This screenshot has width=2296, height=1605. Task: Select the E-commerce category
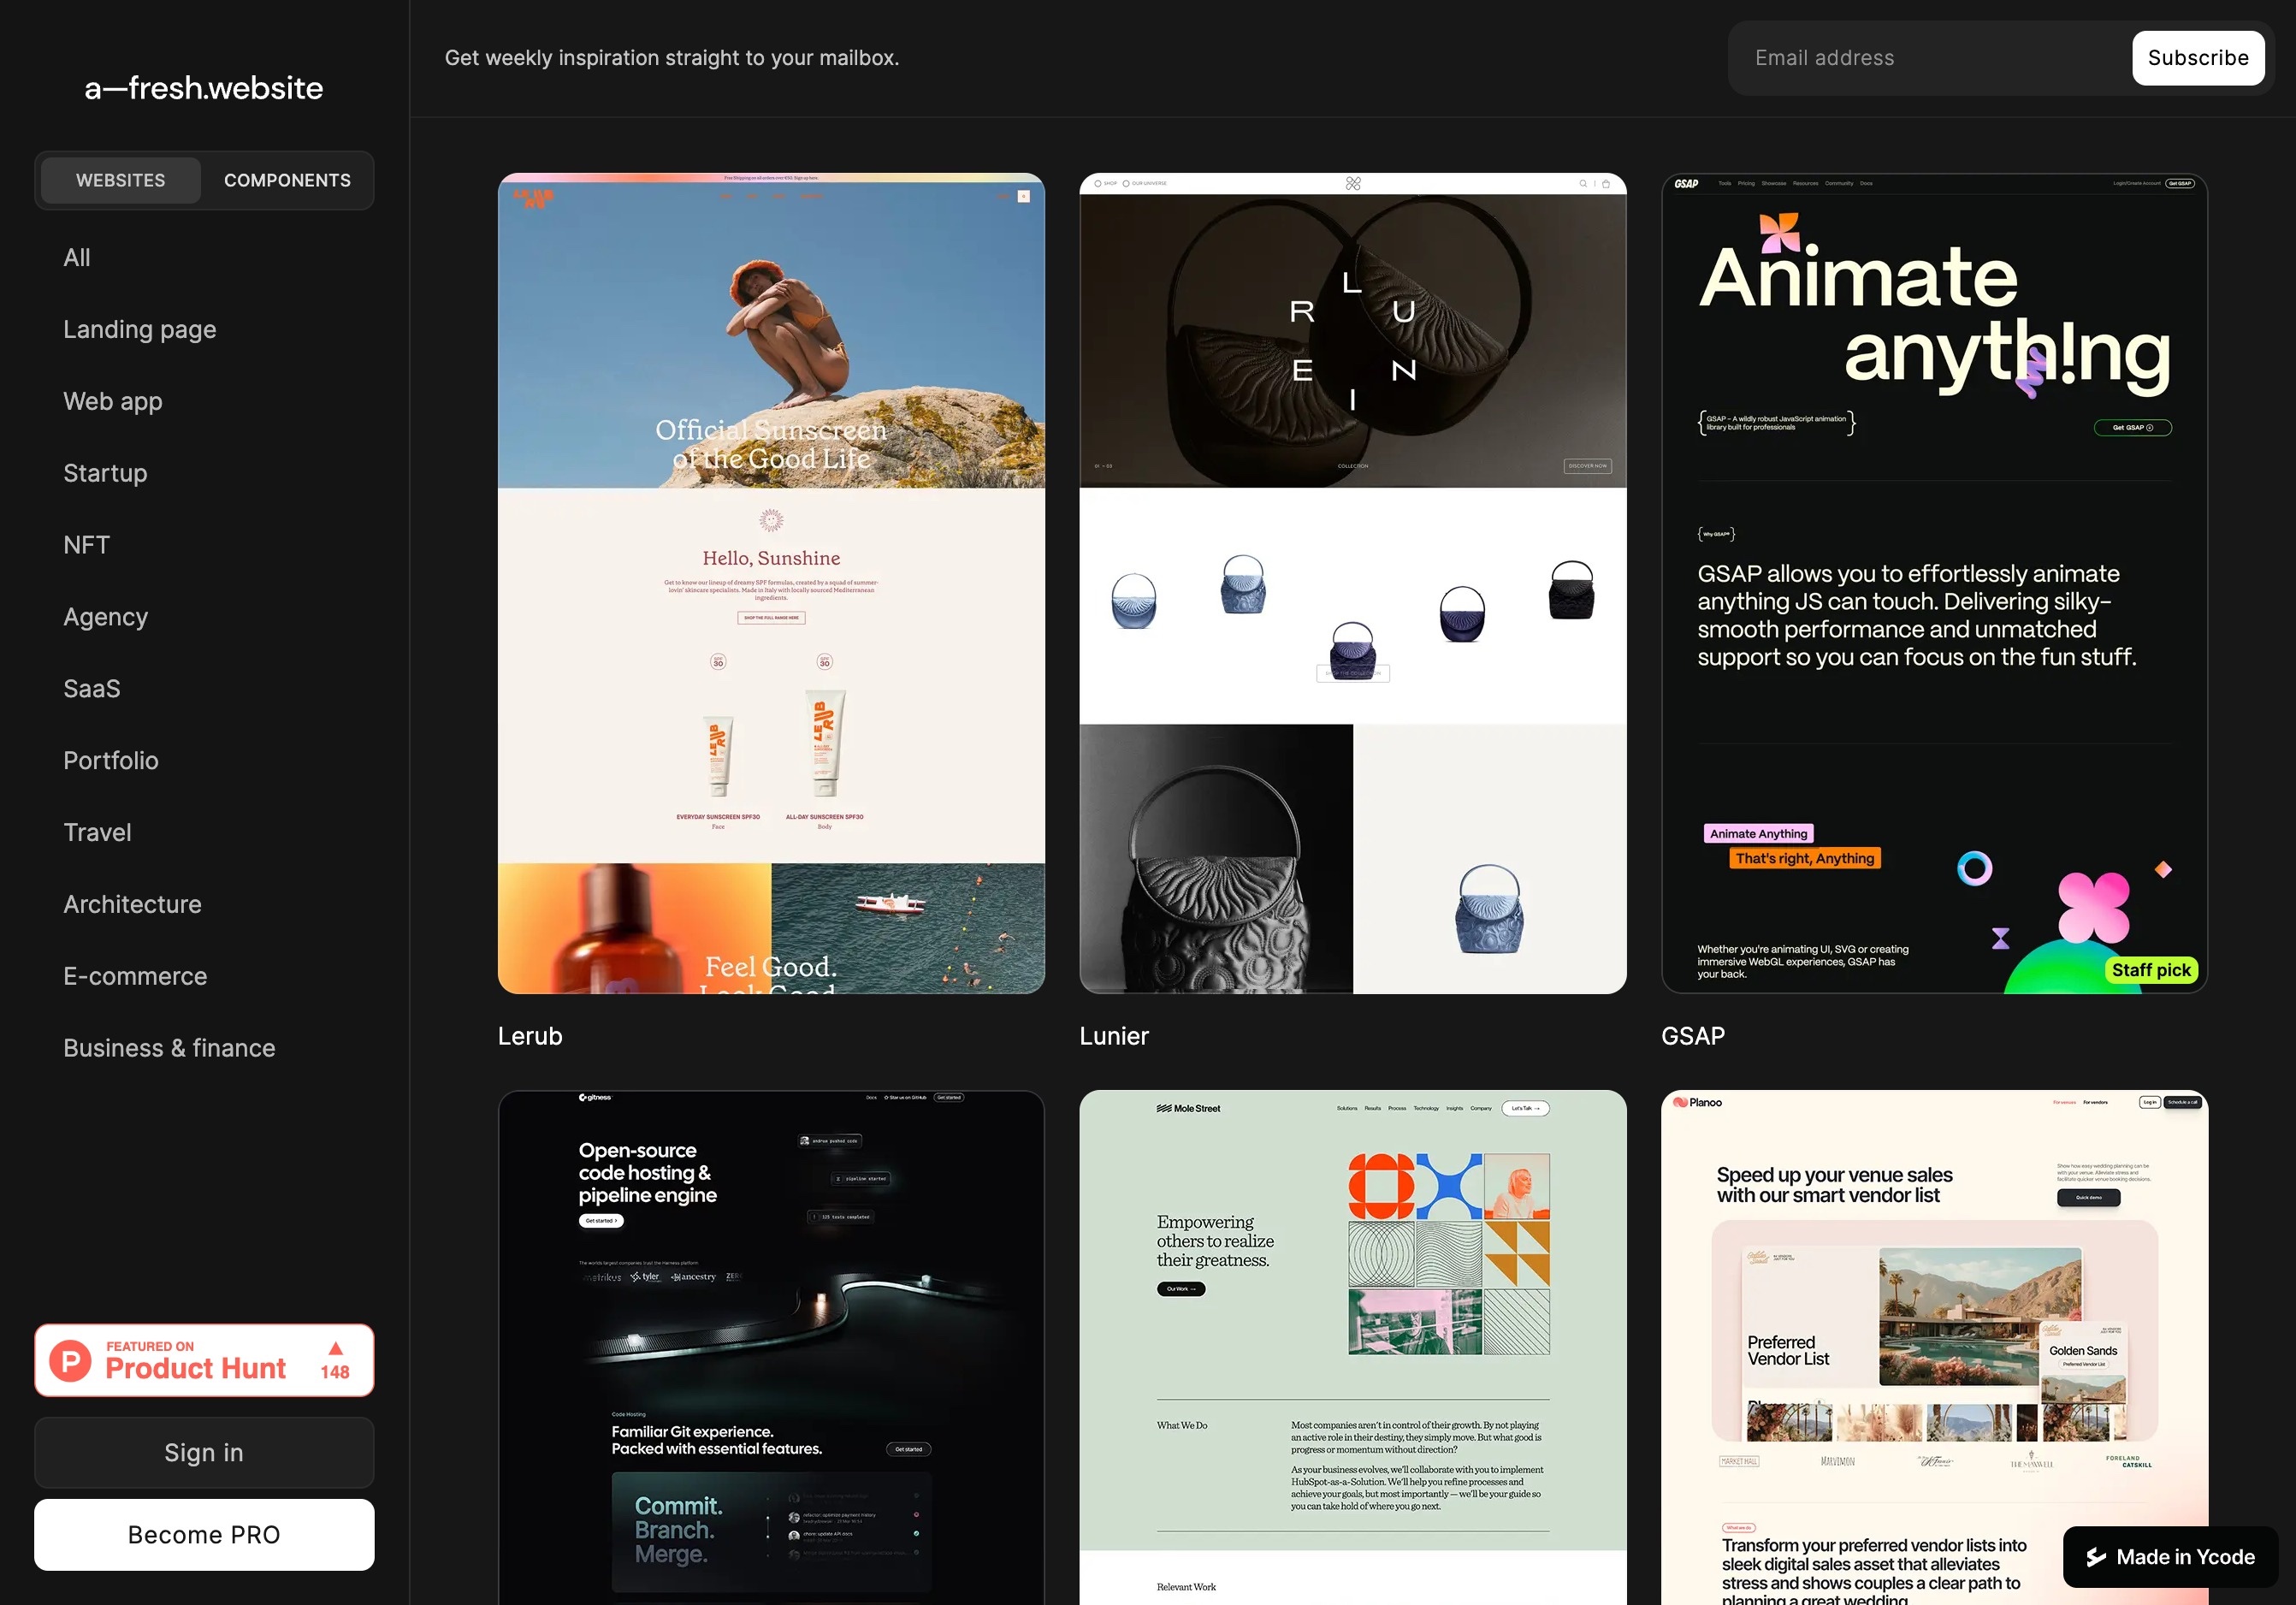point(134,975)
